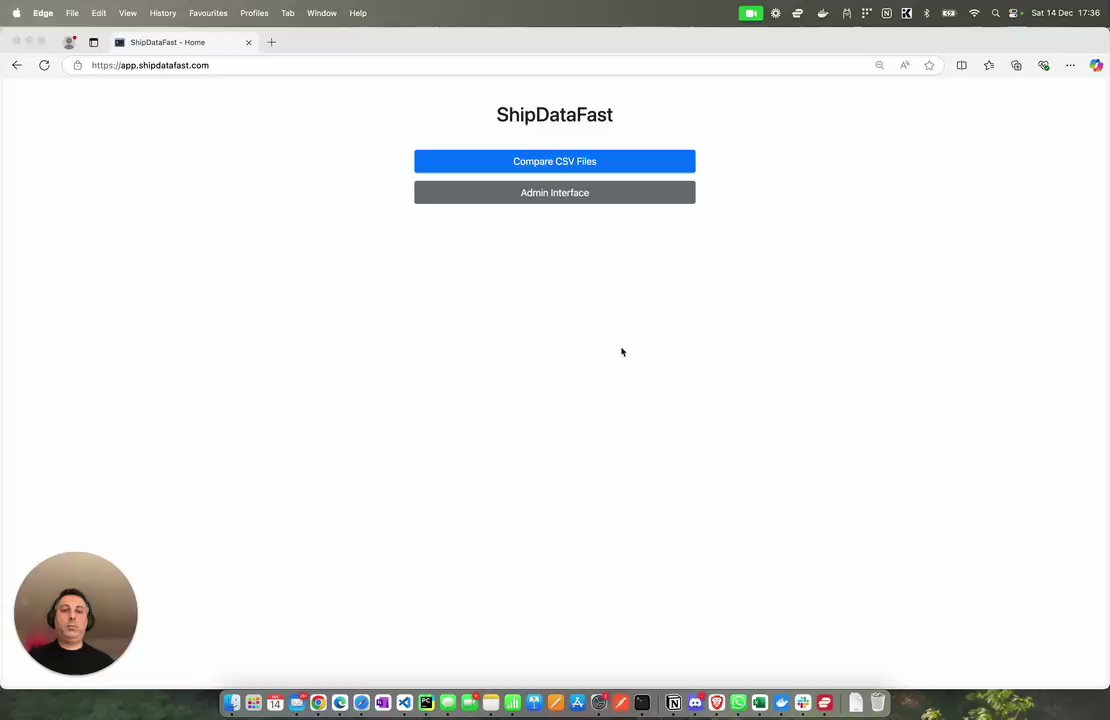This screenshot has height=720, width=1110.
Task: Open Spotlight search in menu bar
Action: [995, 13]
